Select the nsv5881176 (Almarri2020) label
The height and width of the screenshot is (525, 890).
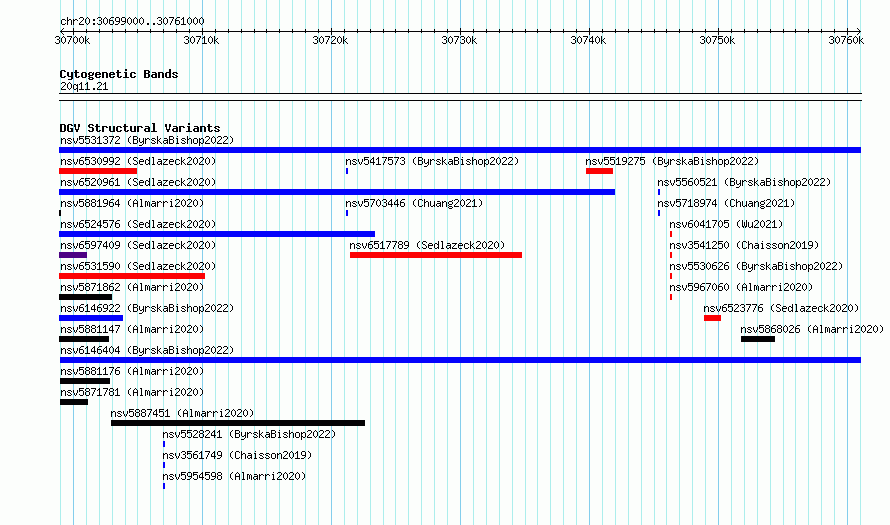132,371
